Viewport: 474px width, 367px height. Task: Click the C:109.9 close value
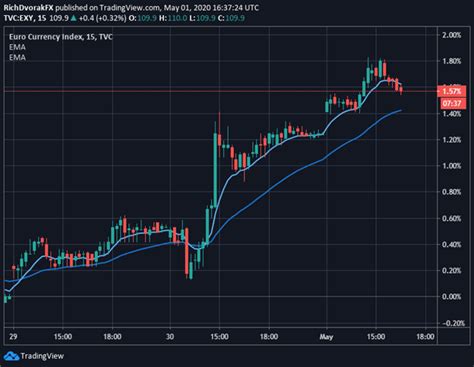point(231,18)
